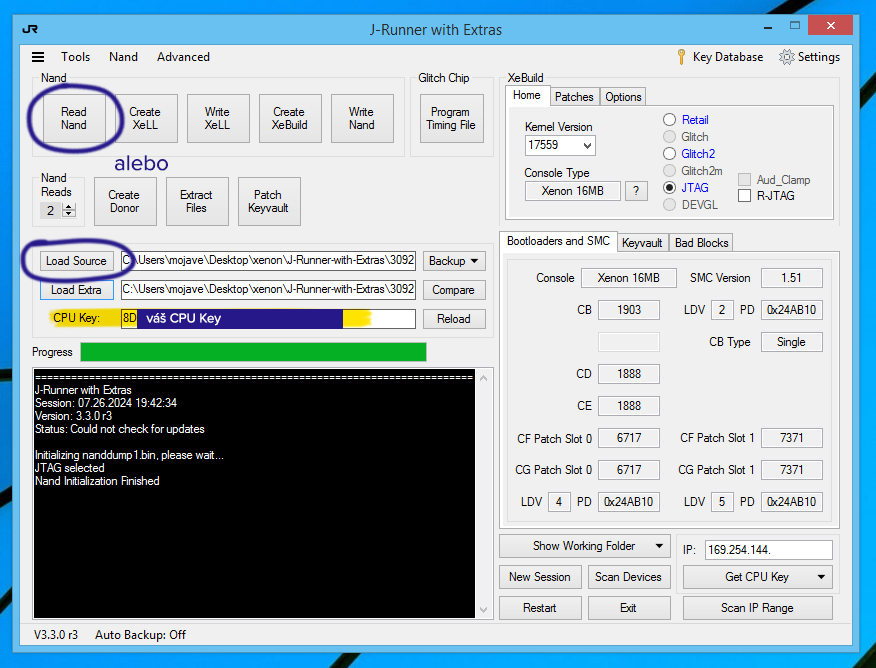Click Write XeLL button
Viewport: 876px width, 668px height.
(217, 118)
